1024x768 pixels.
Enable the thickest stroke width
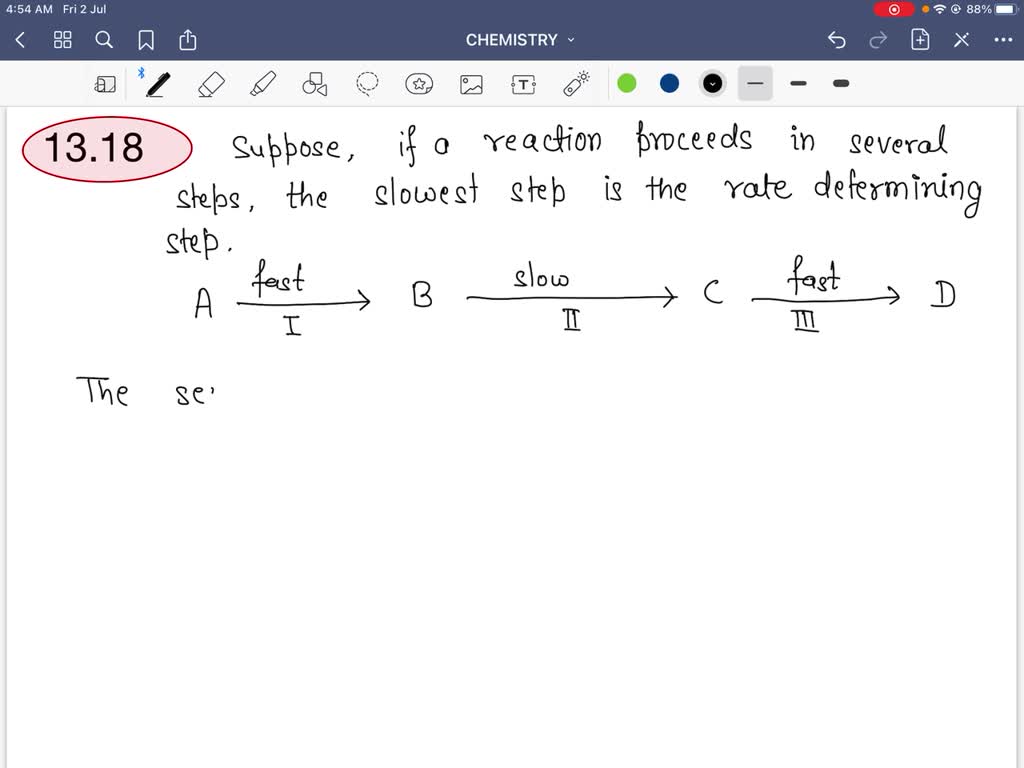point(840,84)
